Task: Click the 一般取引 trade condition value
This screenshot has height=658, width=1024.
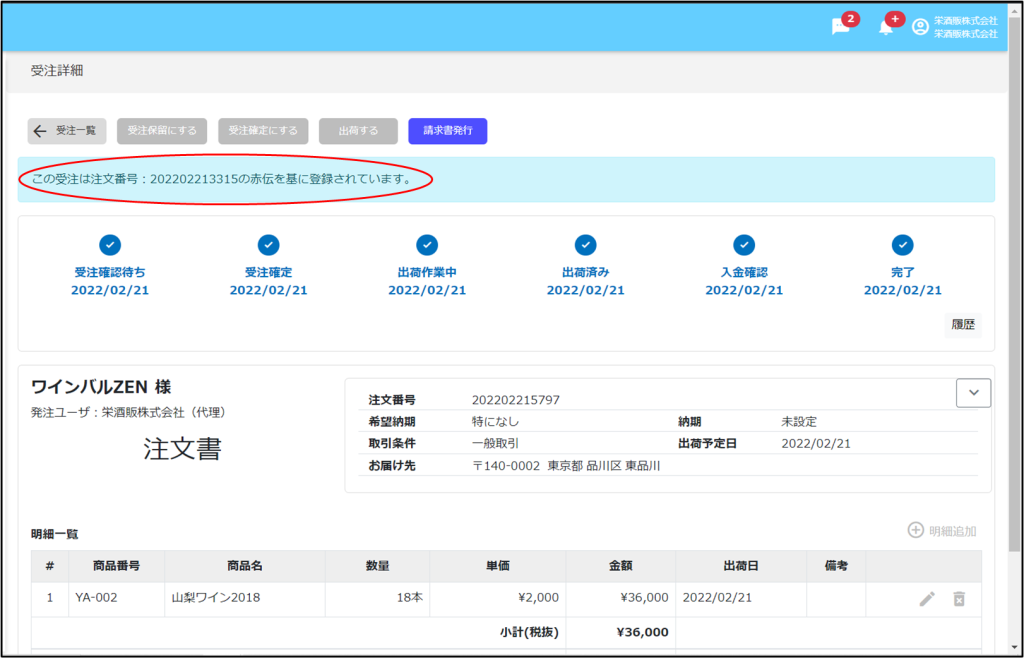Action: pos(495,444)
